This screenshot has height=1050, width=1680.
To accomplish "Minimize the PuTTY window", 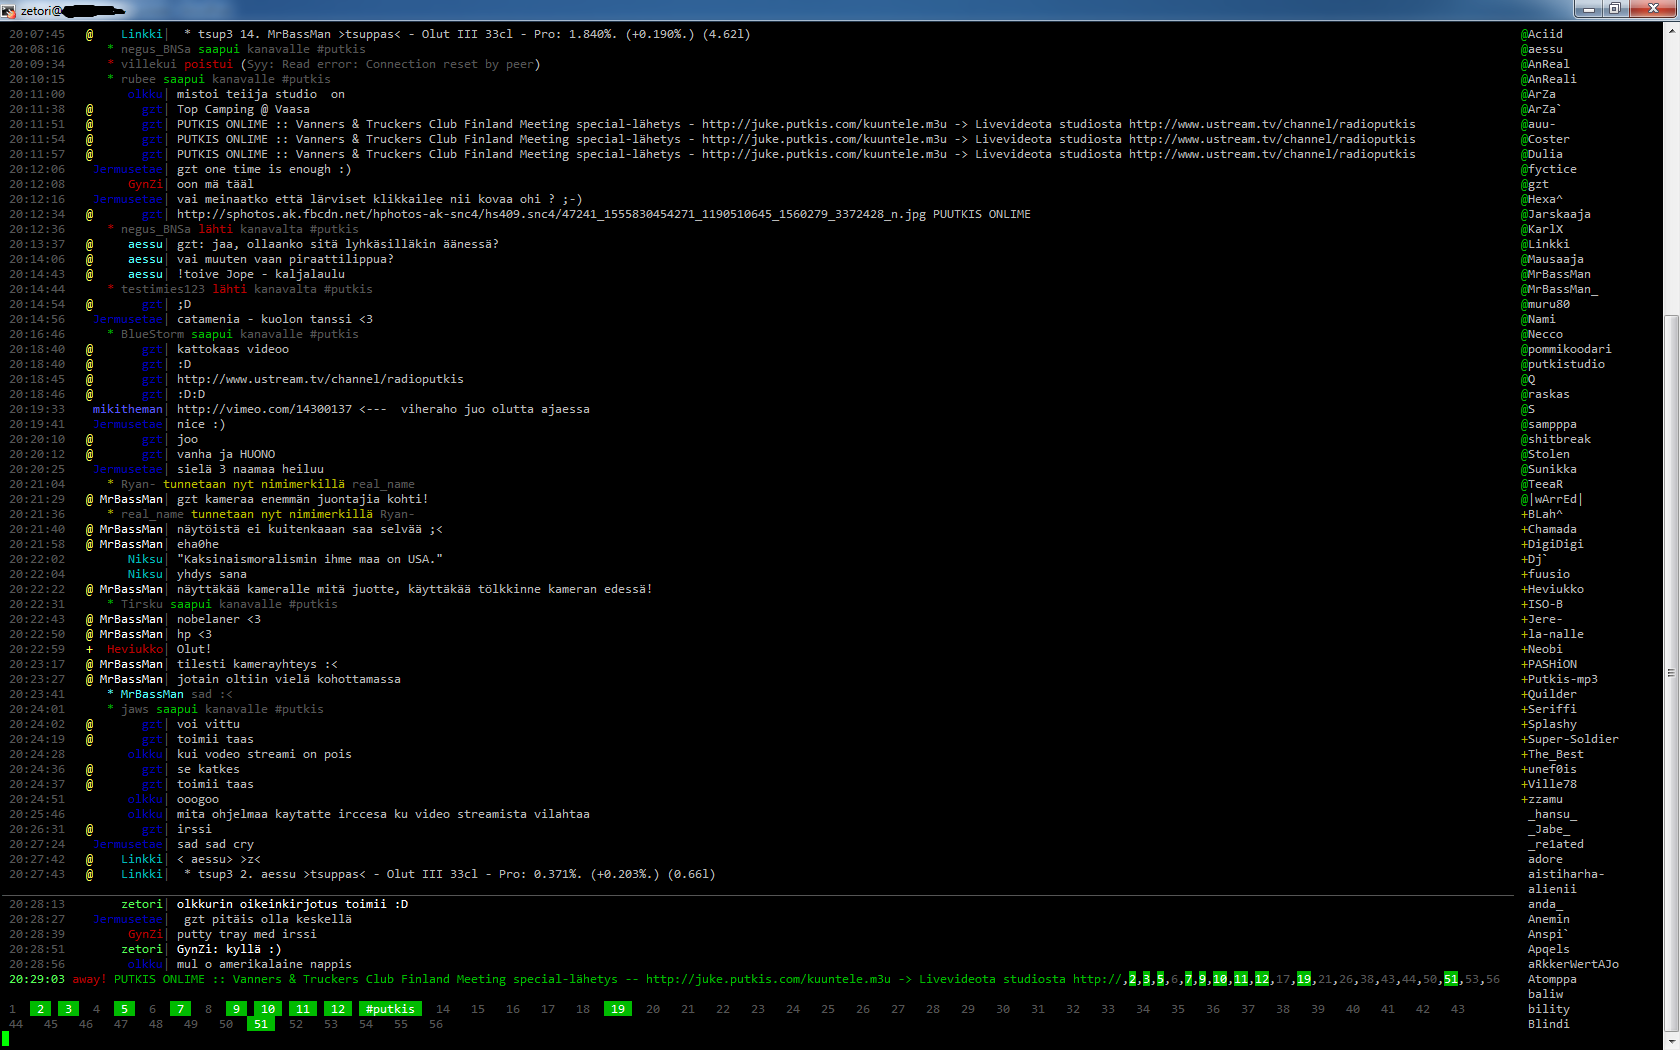I will tap(1588, 9).
